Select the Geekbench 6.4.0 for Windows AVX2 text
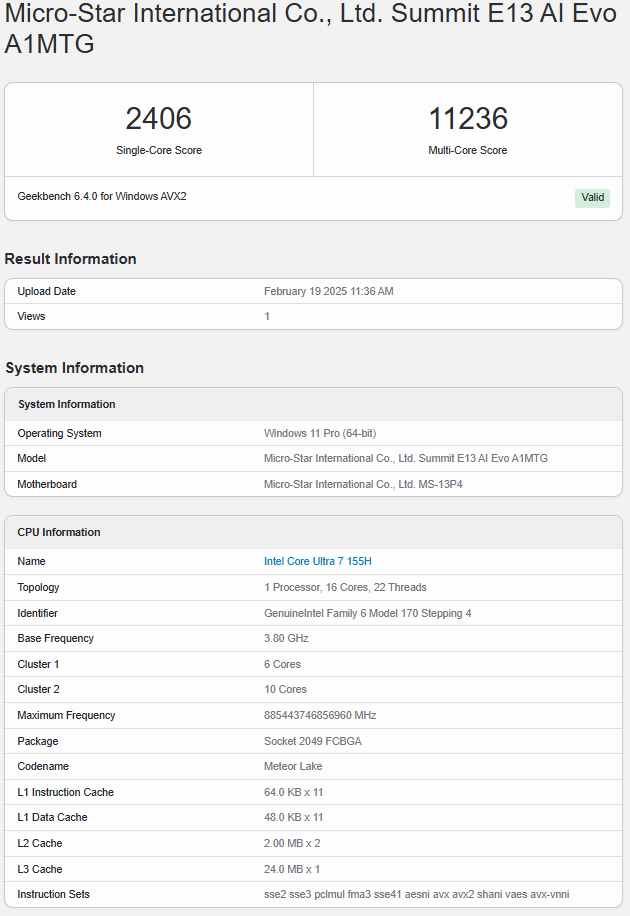This screenshot has width=630, height=916. click(102, 196)
